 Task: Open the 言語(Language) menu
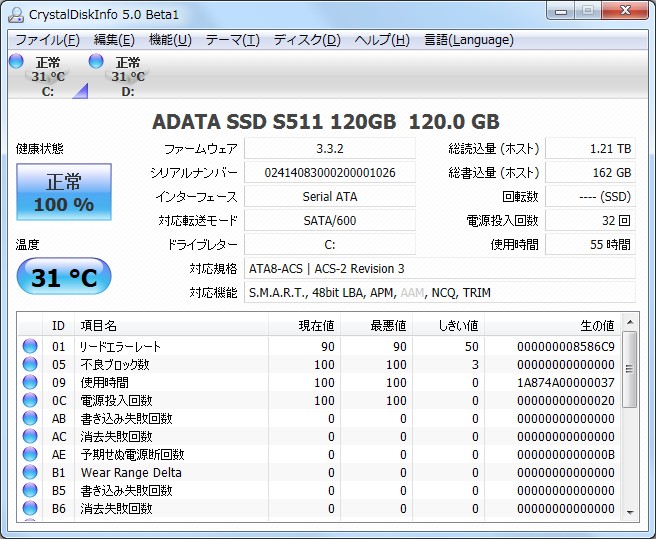(x=469, y=40)
